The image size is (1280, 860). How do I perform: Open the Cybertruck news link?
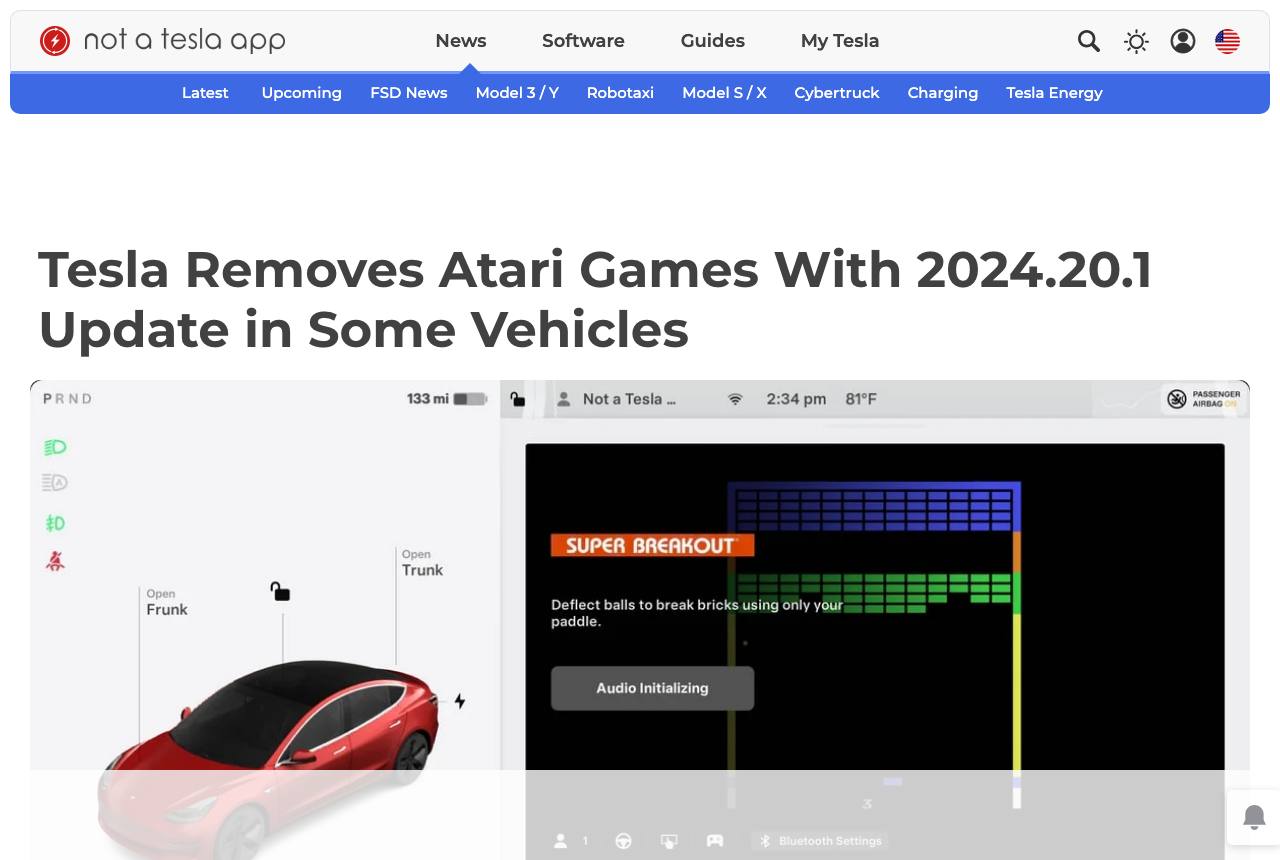point(837,93)
